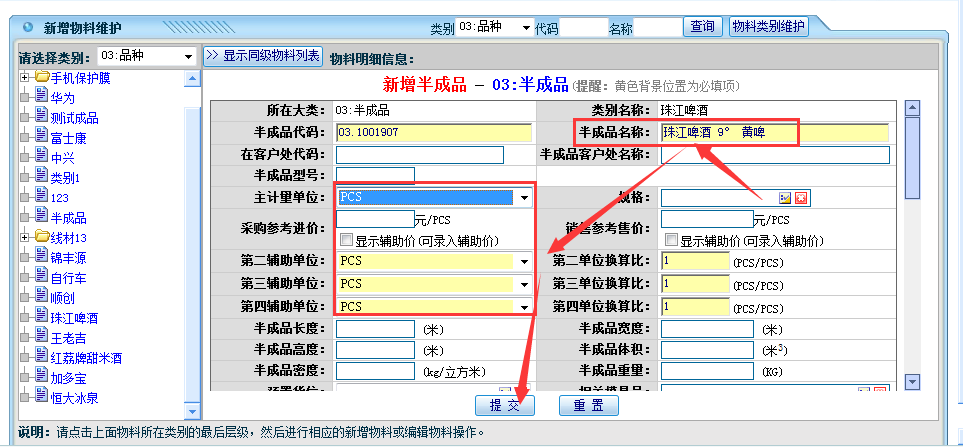
Task: Click the document icon for 华为 category
Action: pos(42,97)
